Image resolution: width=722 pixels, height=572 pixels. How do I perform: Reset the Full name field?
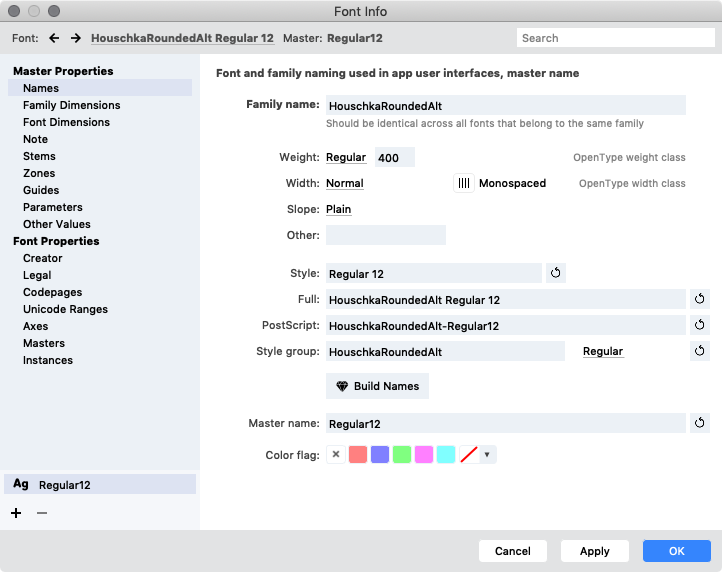pos(699,299)
